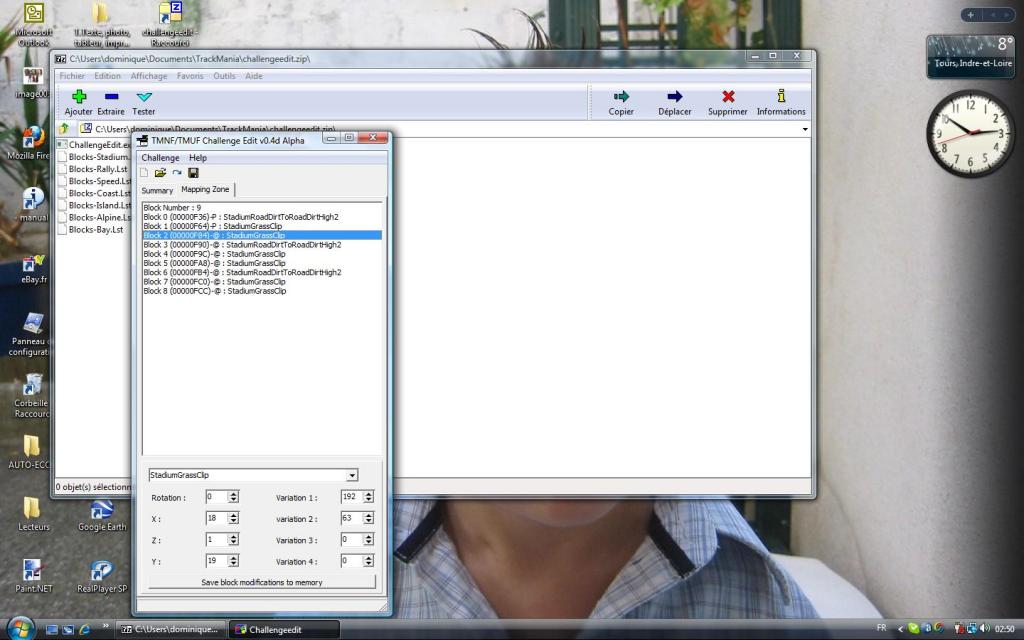
Task: Click the Variation 1 spinner arrows
Action: click(368, 497)
